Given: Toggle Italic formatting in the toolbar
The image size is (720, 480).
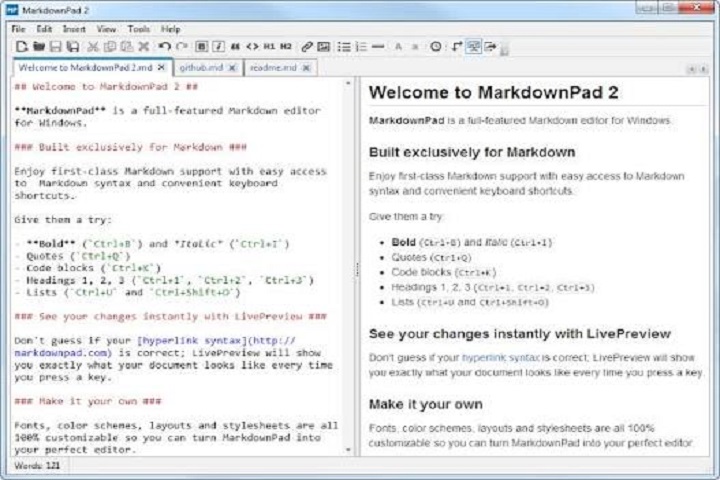Looking at the screenshot, I should tap(218, 47).
